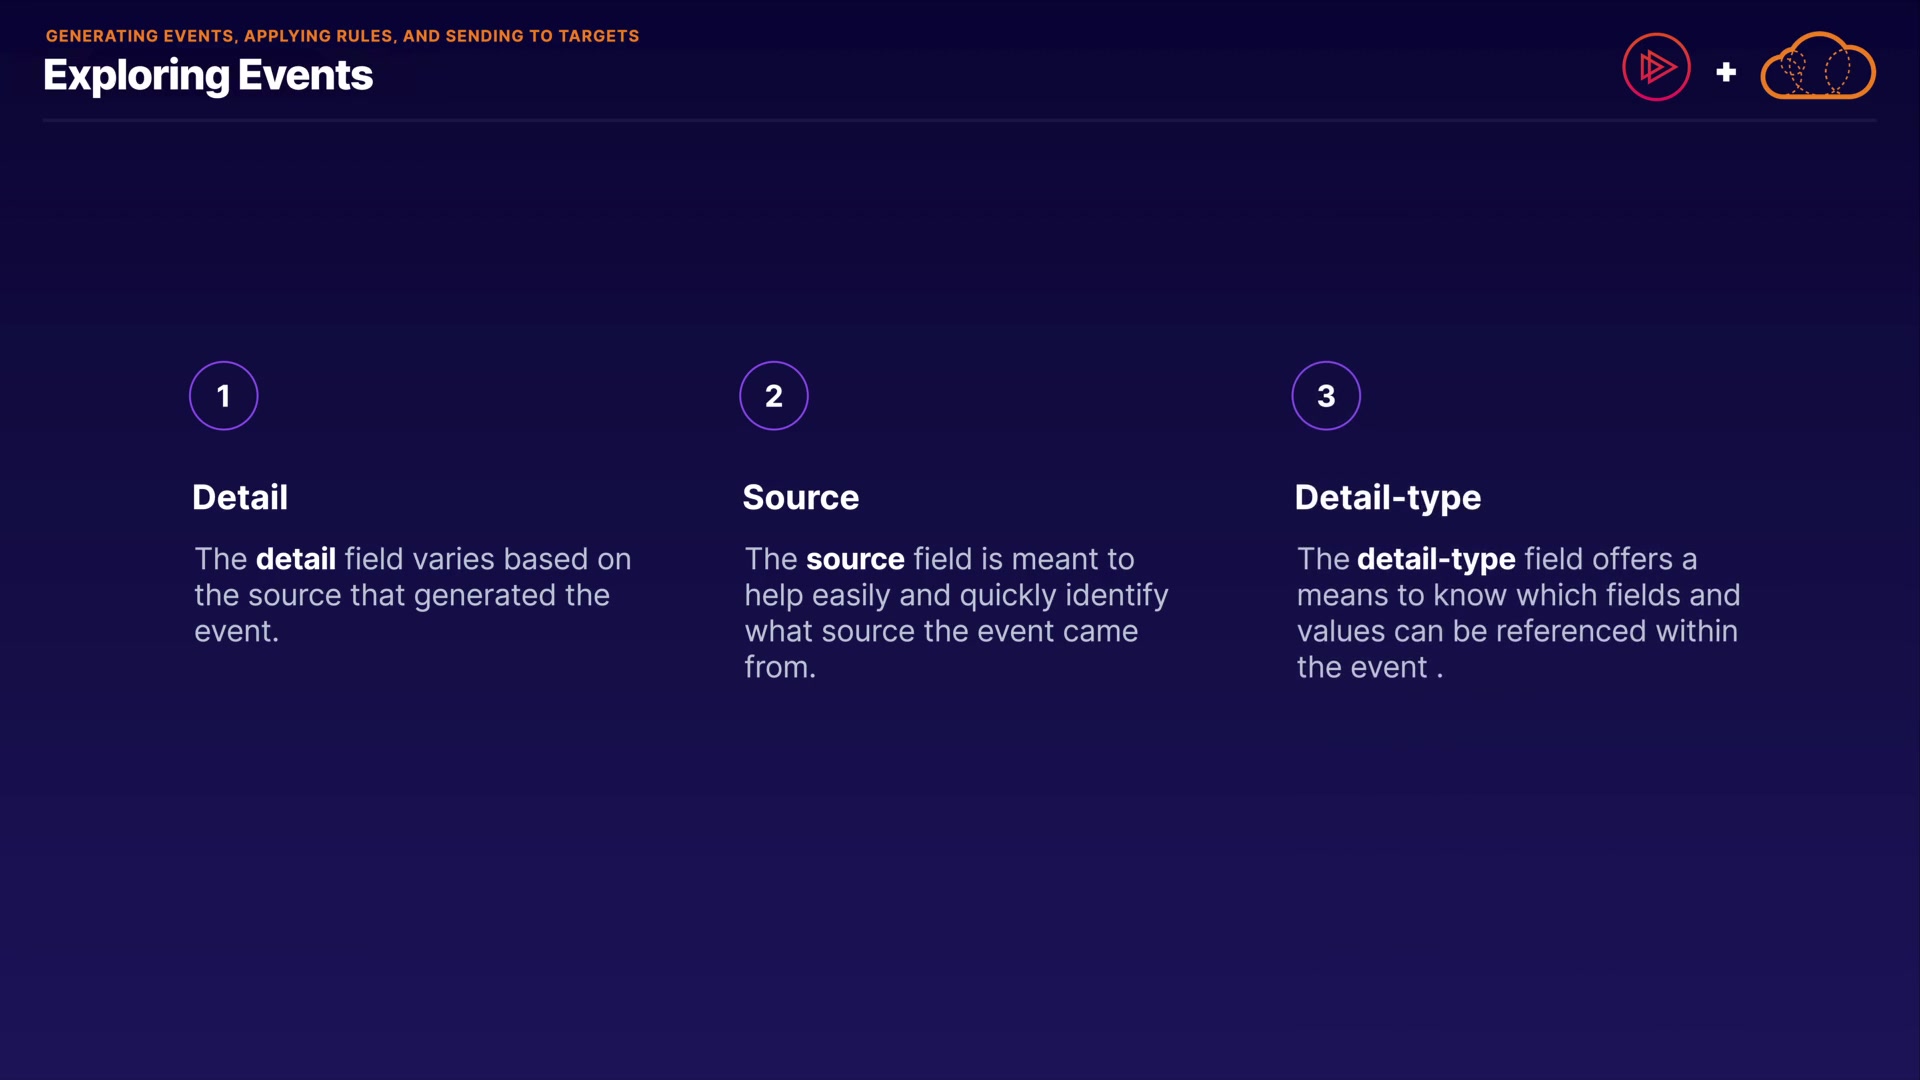1920x1080 pixels.
Task: Click the Detail heading
Action: tap(240, 497)
